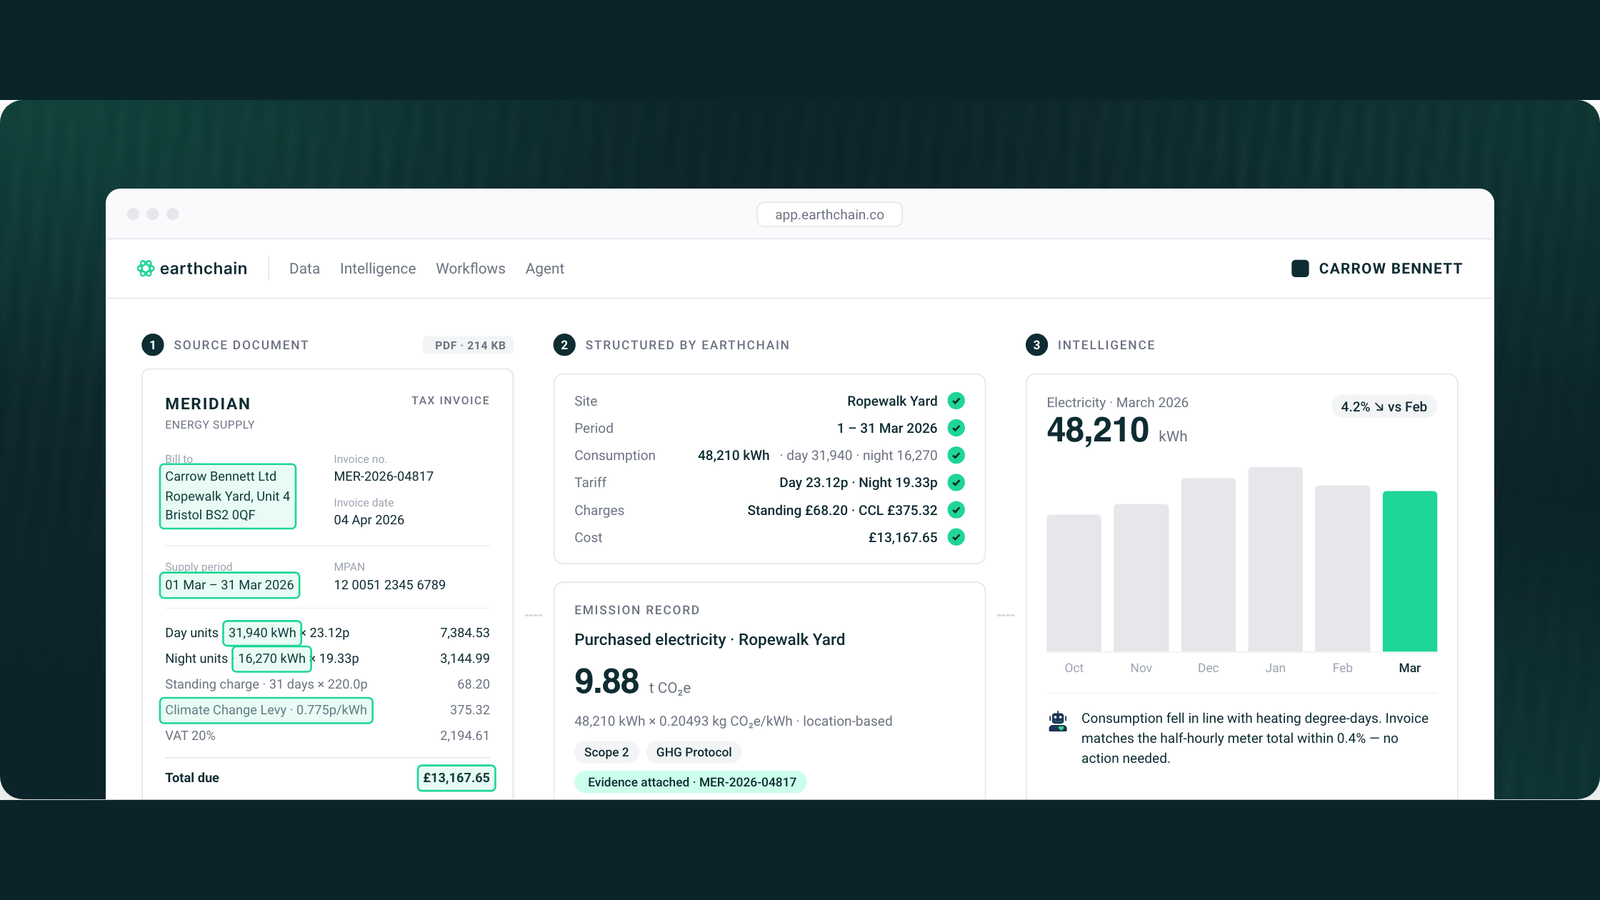
Task: Select the Jan bar in the chart
Action: (1276, 559)
